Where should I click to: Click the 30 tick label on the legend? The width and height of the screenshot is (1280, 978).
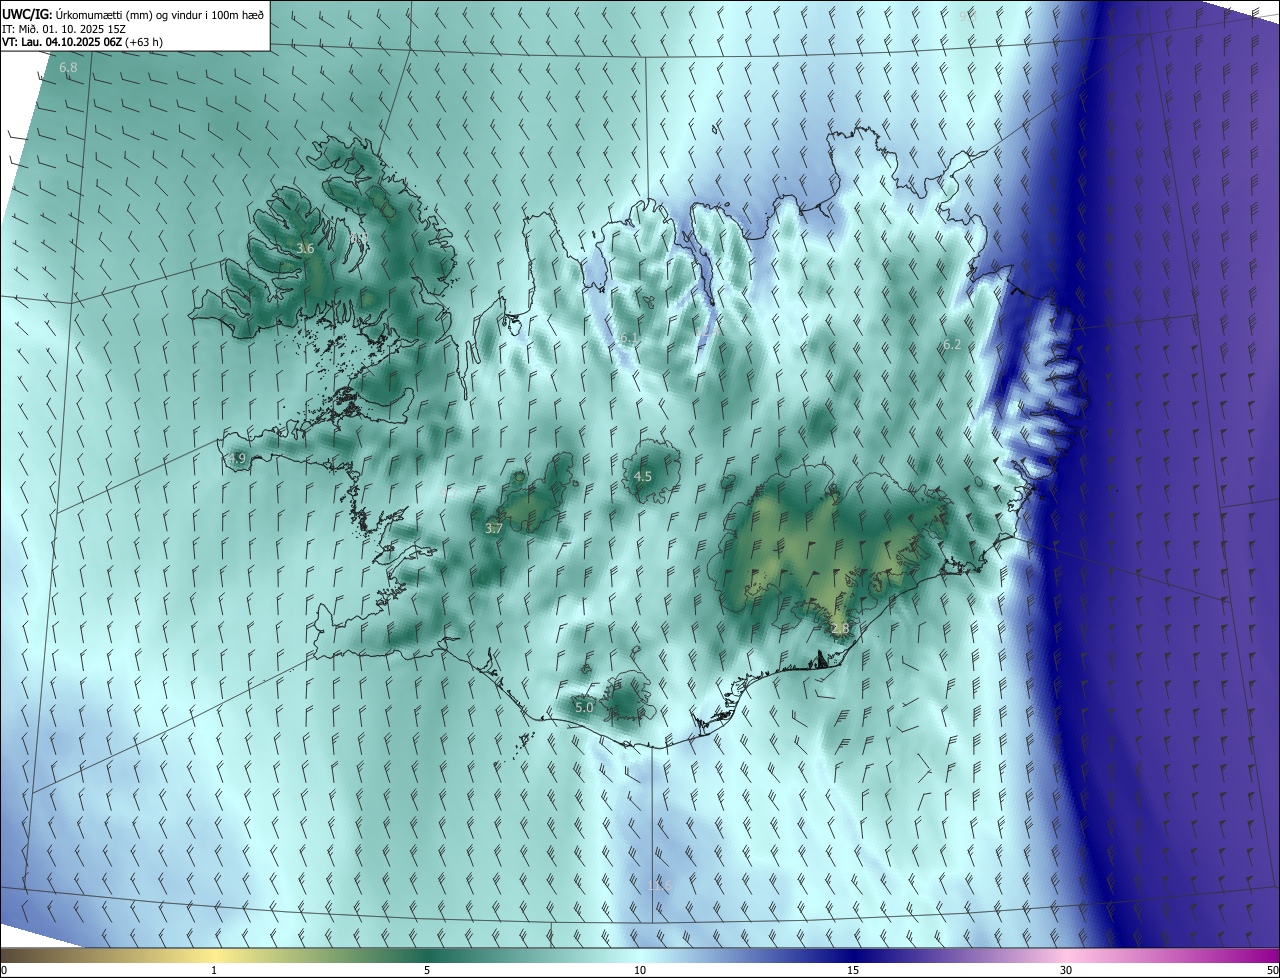(x=1066, y=970)
